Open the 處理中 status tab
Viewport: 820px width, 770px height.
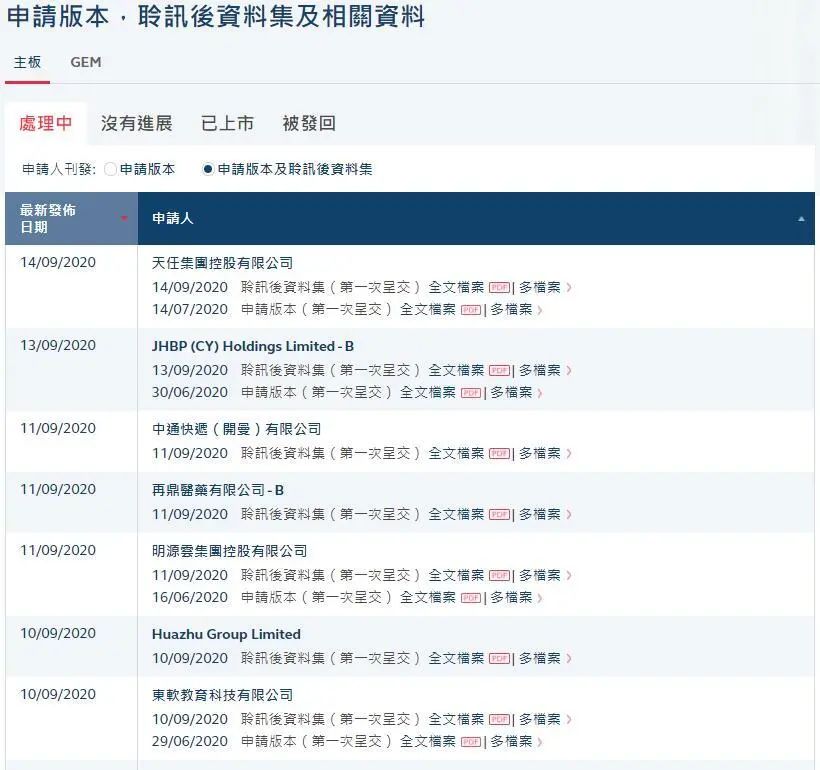click(x=45, y=123)
